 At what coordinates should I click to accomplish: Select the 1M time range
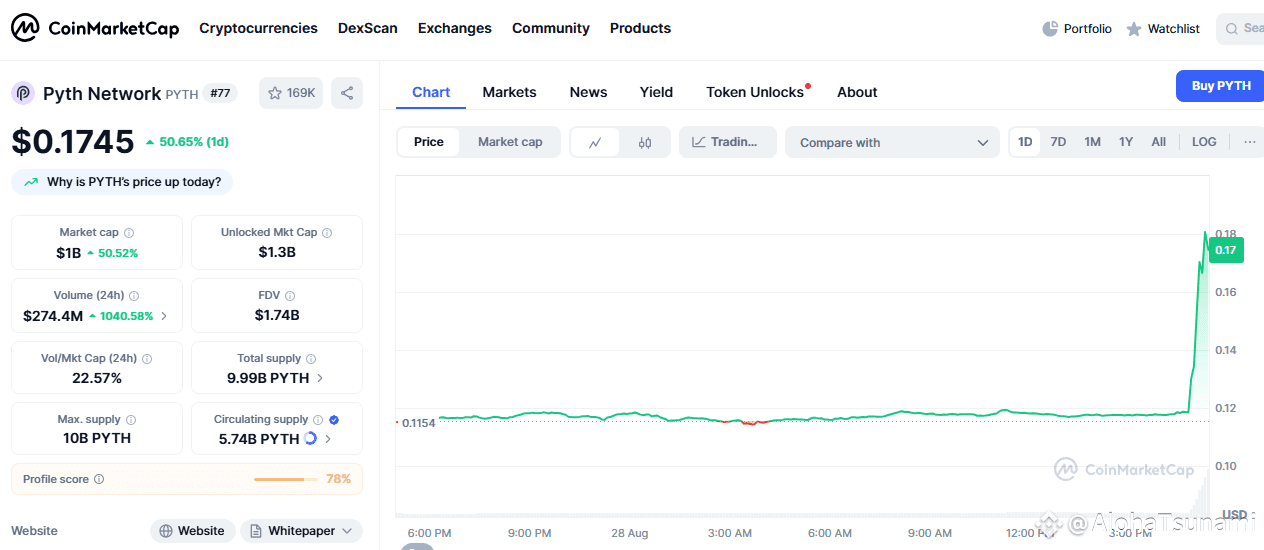point(1092,142)
